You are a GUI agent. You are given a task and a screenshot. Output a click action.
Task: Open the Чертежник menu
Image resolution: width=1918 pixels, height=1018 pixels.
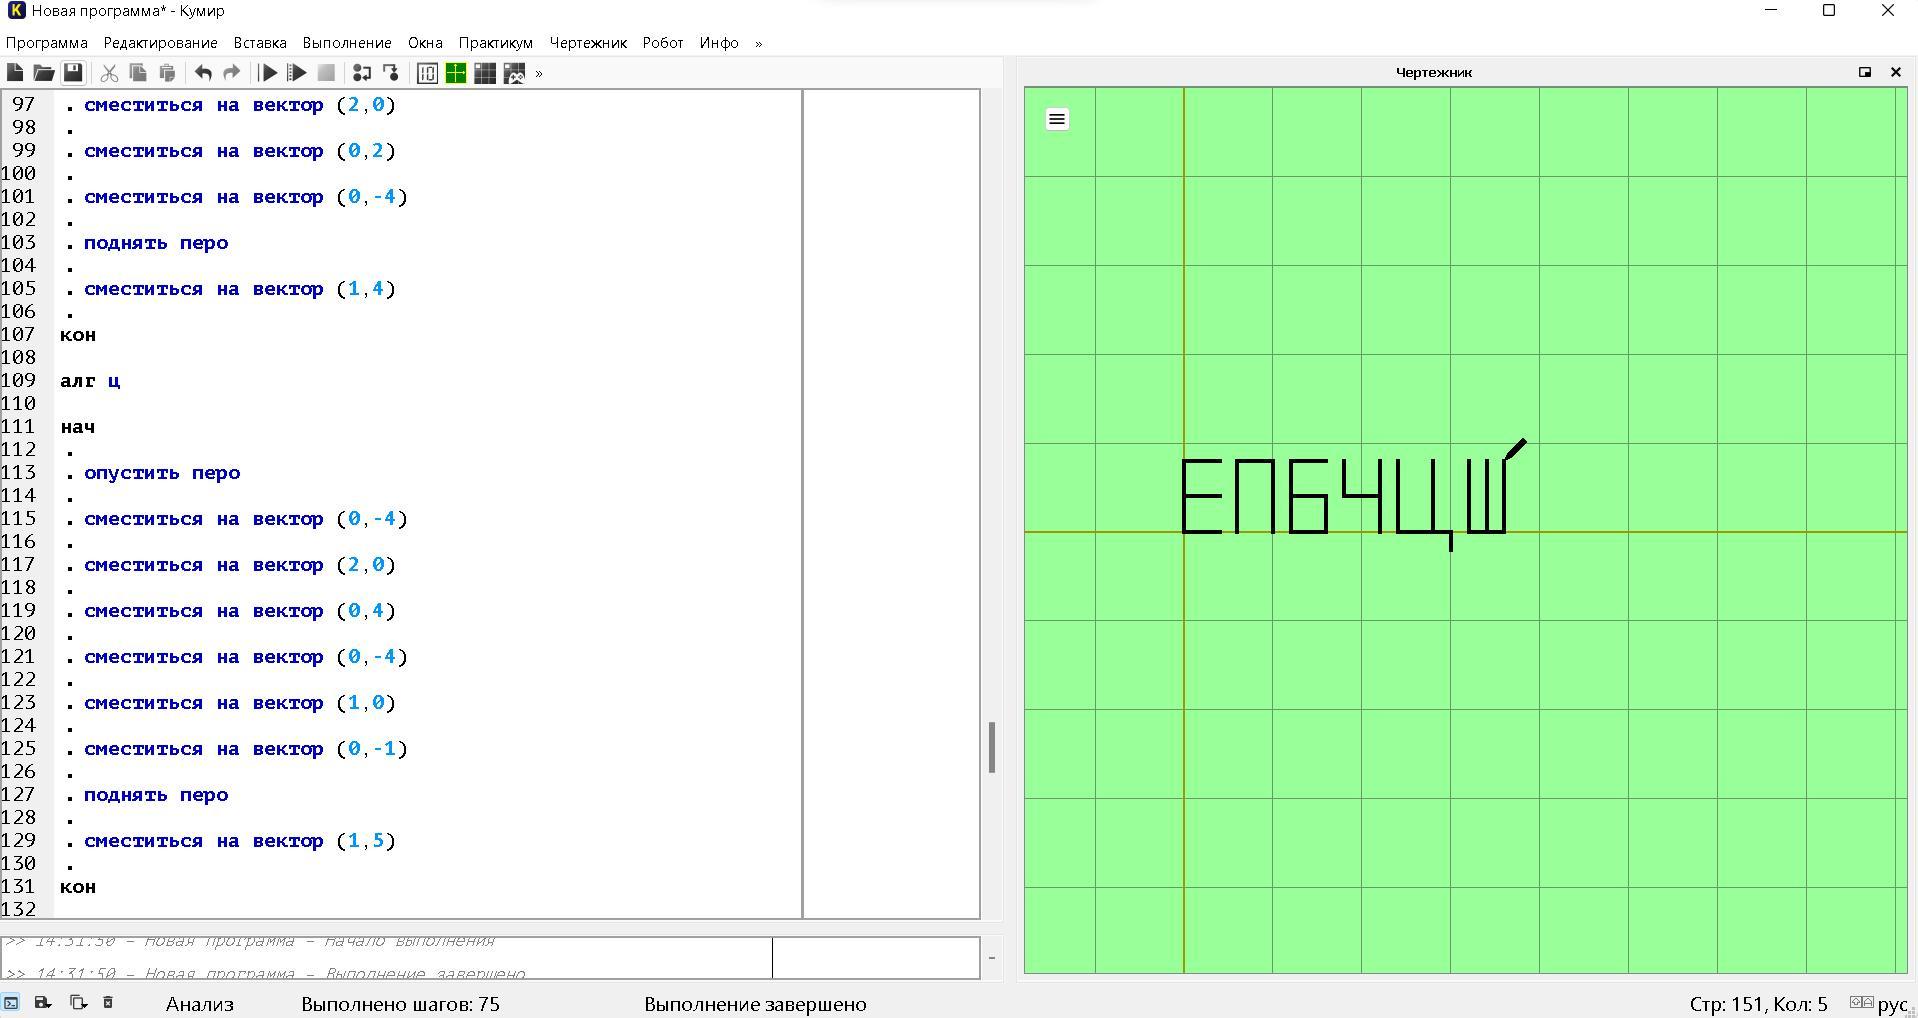[x=588, y=43]
